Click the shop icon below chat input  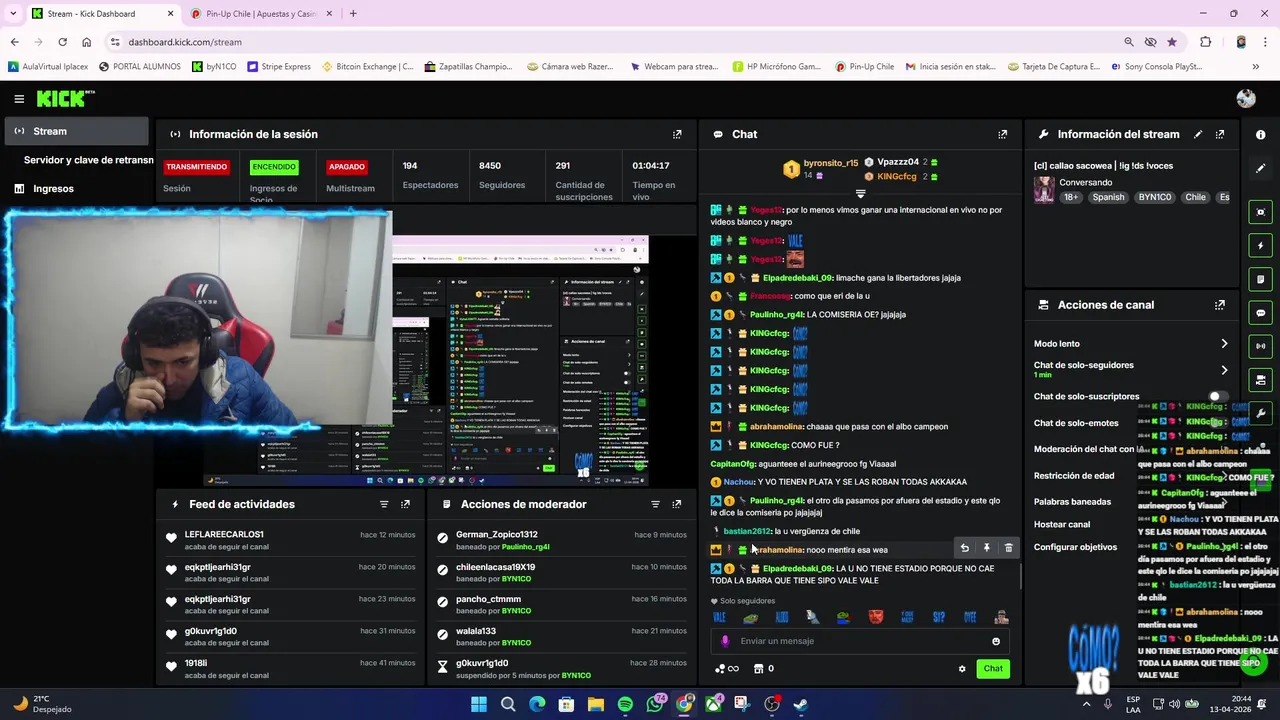[x=758, y=669]
